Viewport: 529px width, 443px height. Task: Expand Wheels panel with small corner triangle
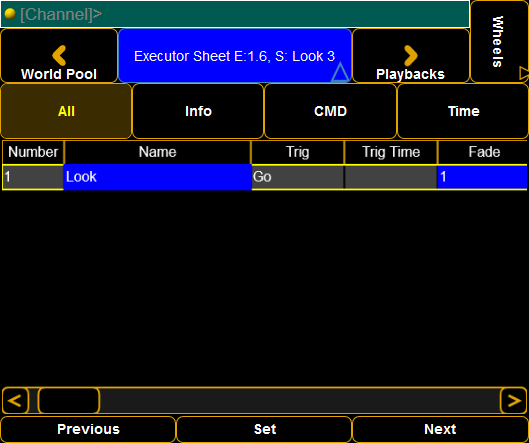tap(524, 73)
